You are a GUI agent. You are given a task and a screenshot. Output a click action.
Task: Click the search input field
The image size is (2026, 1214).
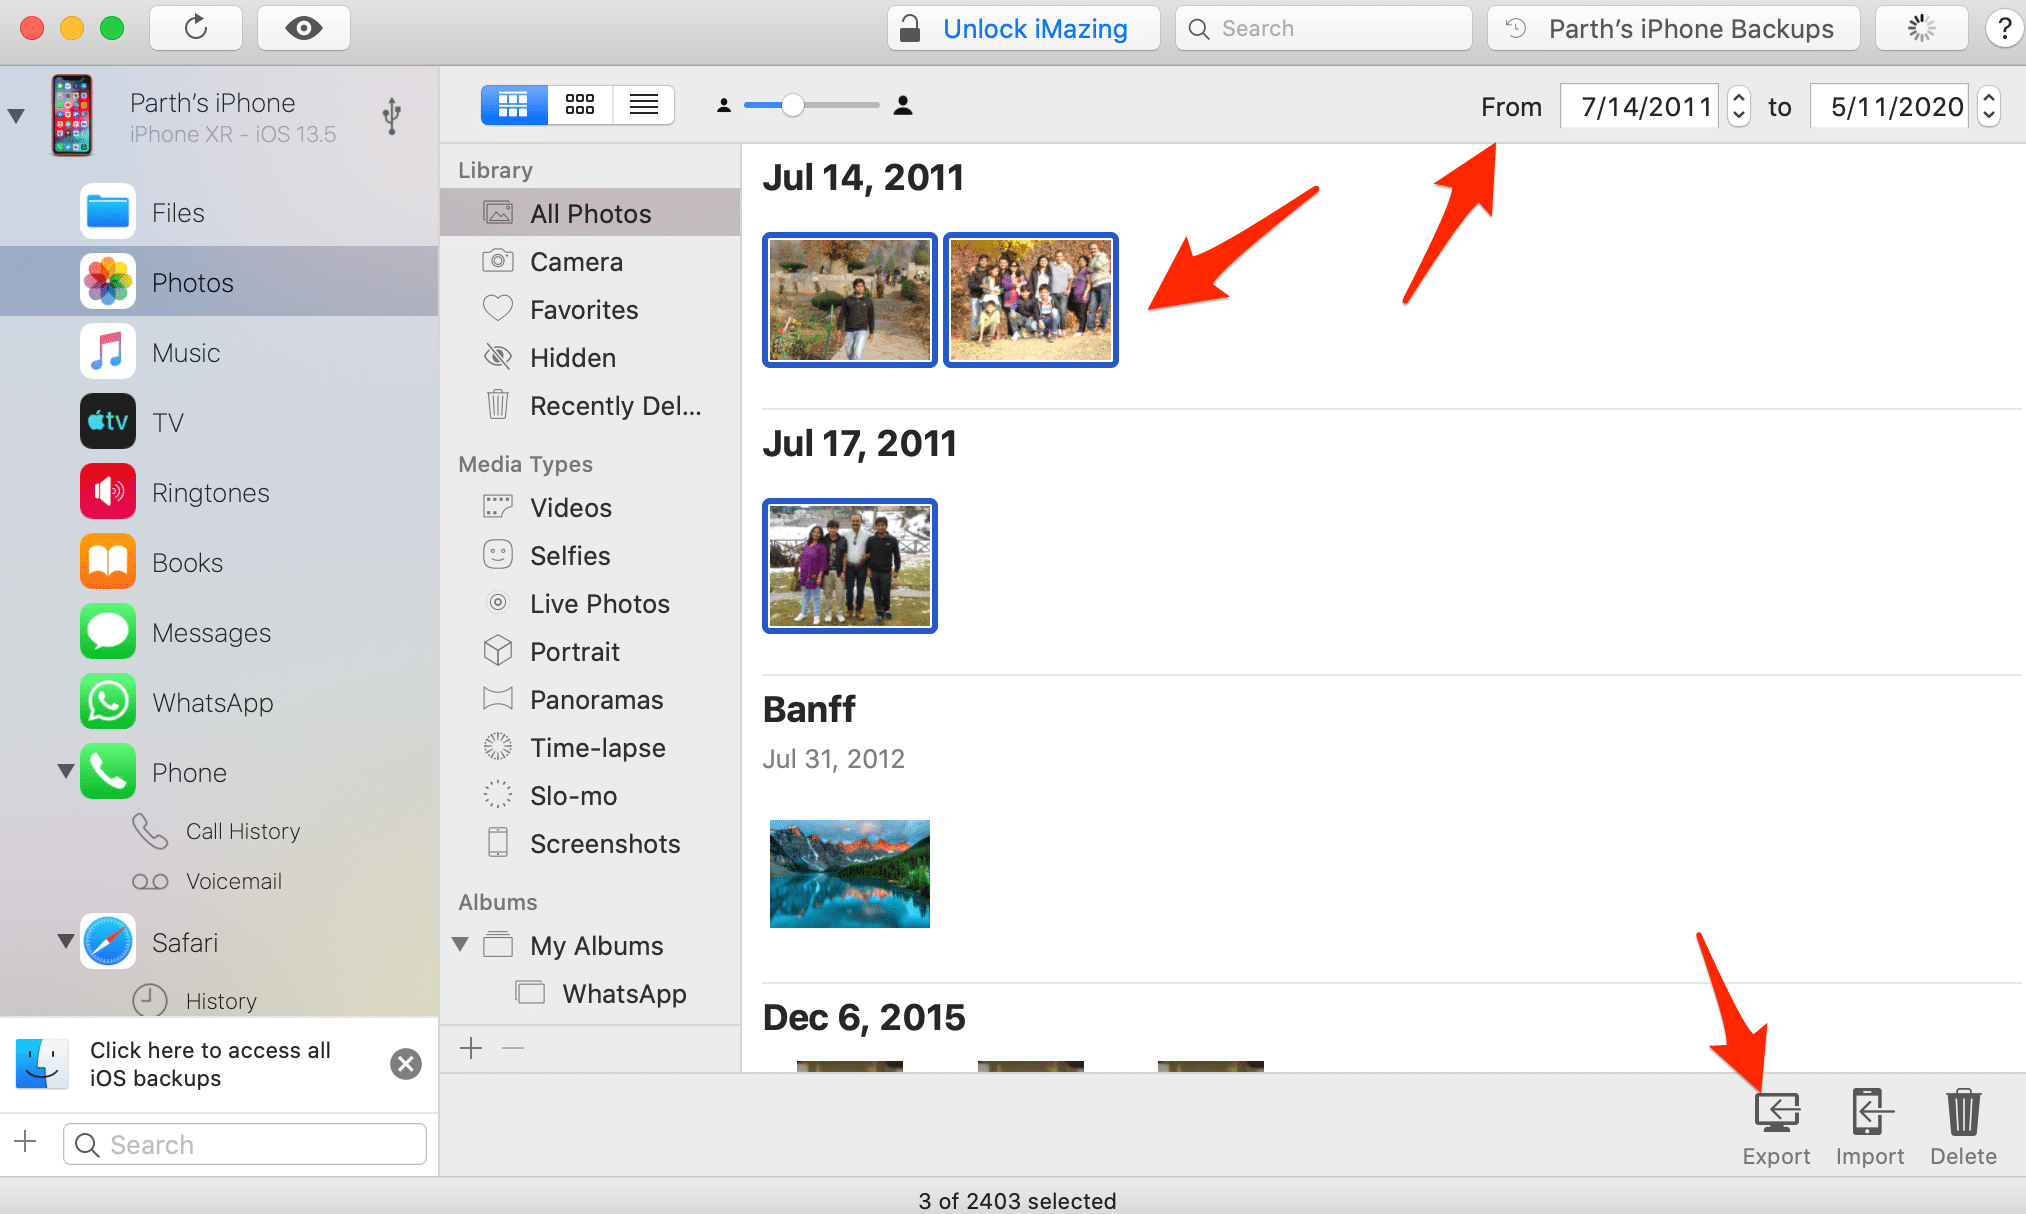(x=1324, y=25)
